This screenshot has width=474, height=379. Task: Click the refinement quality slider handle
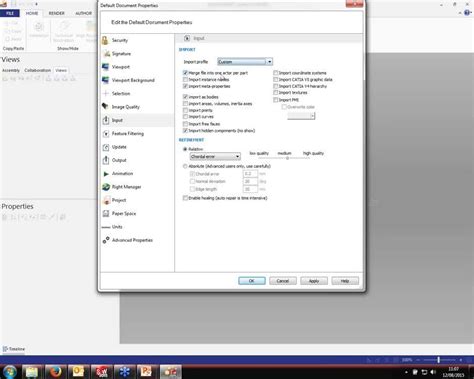[x=287, y=158]
